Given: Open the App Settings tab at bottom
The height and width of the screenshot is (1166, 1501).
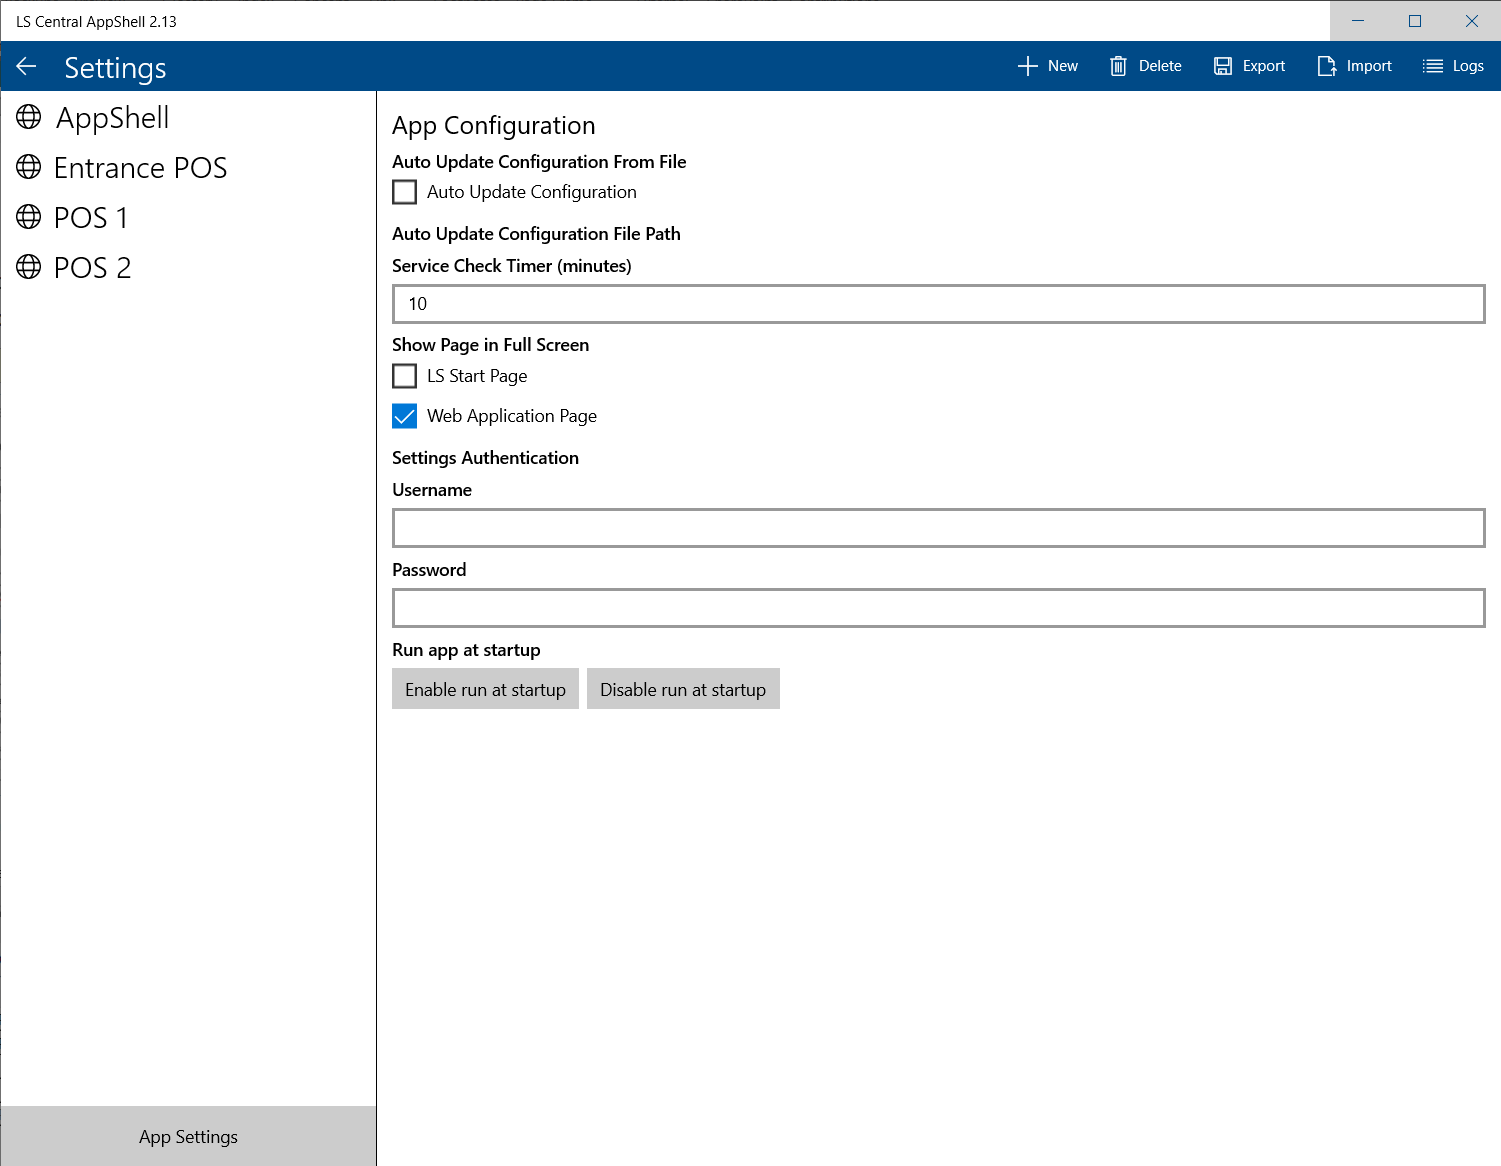Looking at the screenshot, I should pyautogui.click(x=188, y=1137).
